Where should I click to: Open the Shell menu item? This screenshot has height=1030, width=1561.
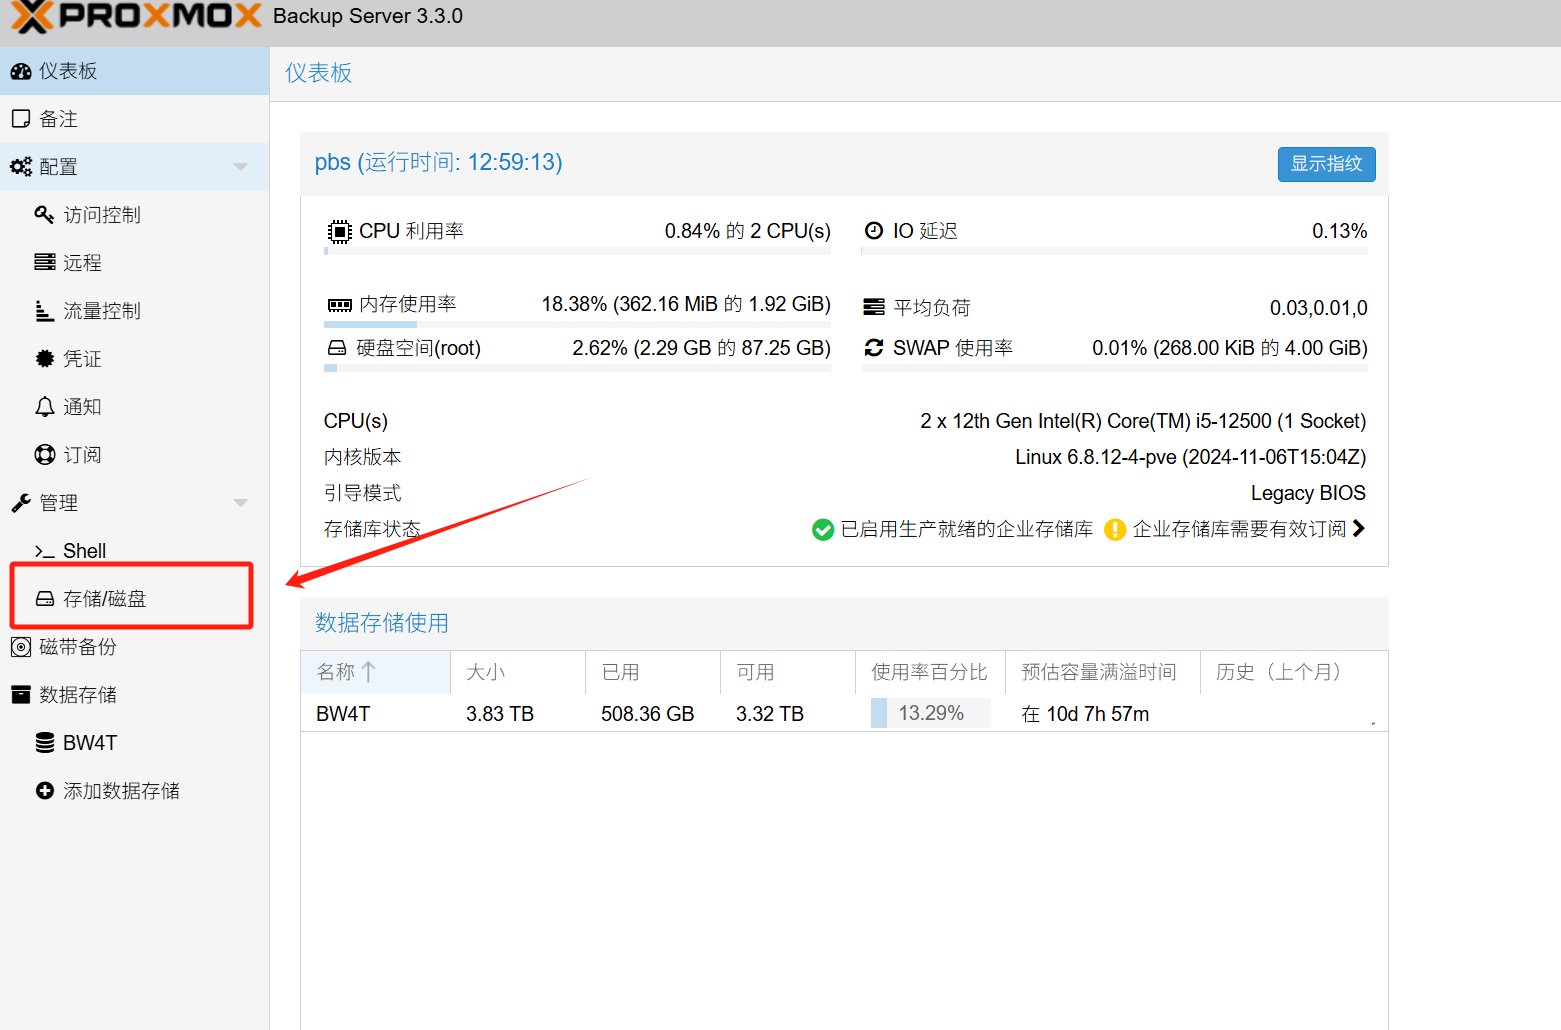pos(84,551)
